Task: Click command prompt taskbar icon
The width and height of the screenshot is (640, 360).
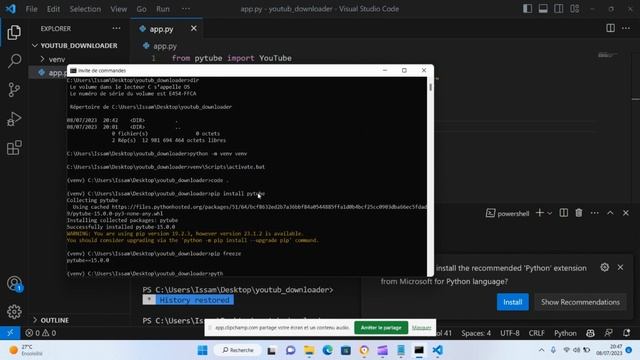Action: 419,350
